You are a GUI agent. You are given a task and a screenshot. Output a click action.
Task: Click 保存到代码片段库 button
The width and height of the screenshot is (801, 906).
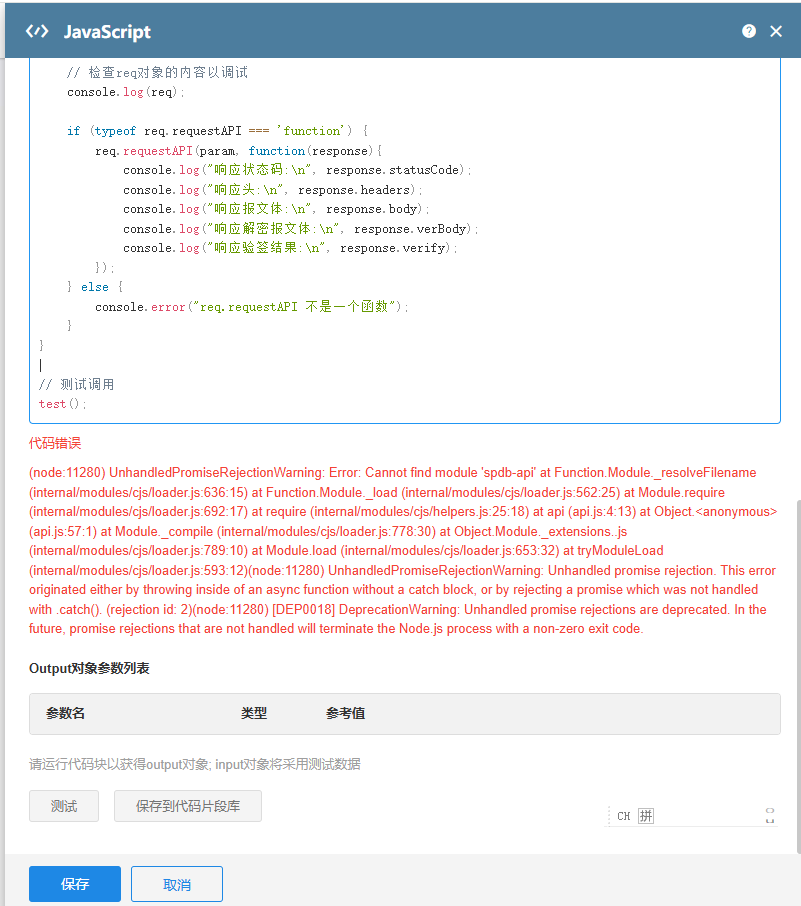pos(188,805)
